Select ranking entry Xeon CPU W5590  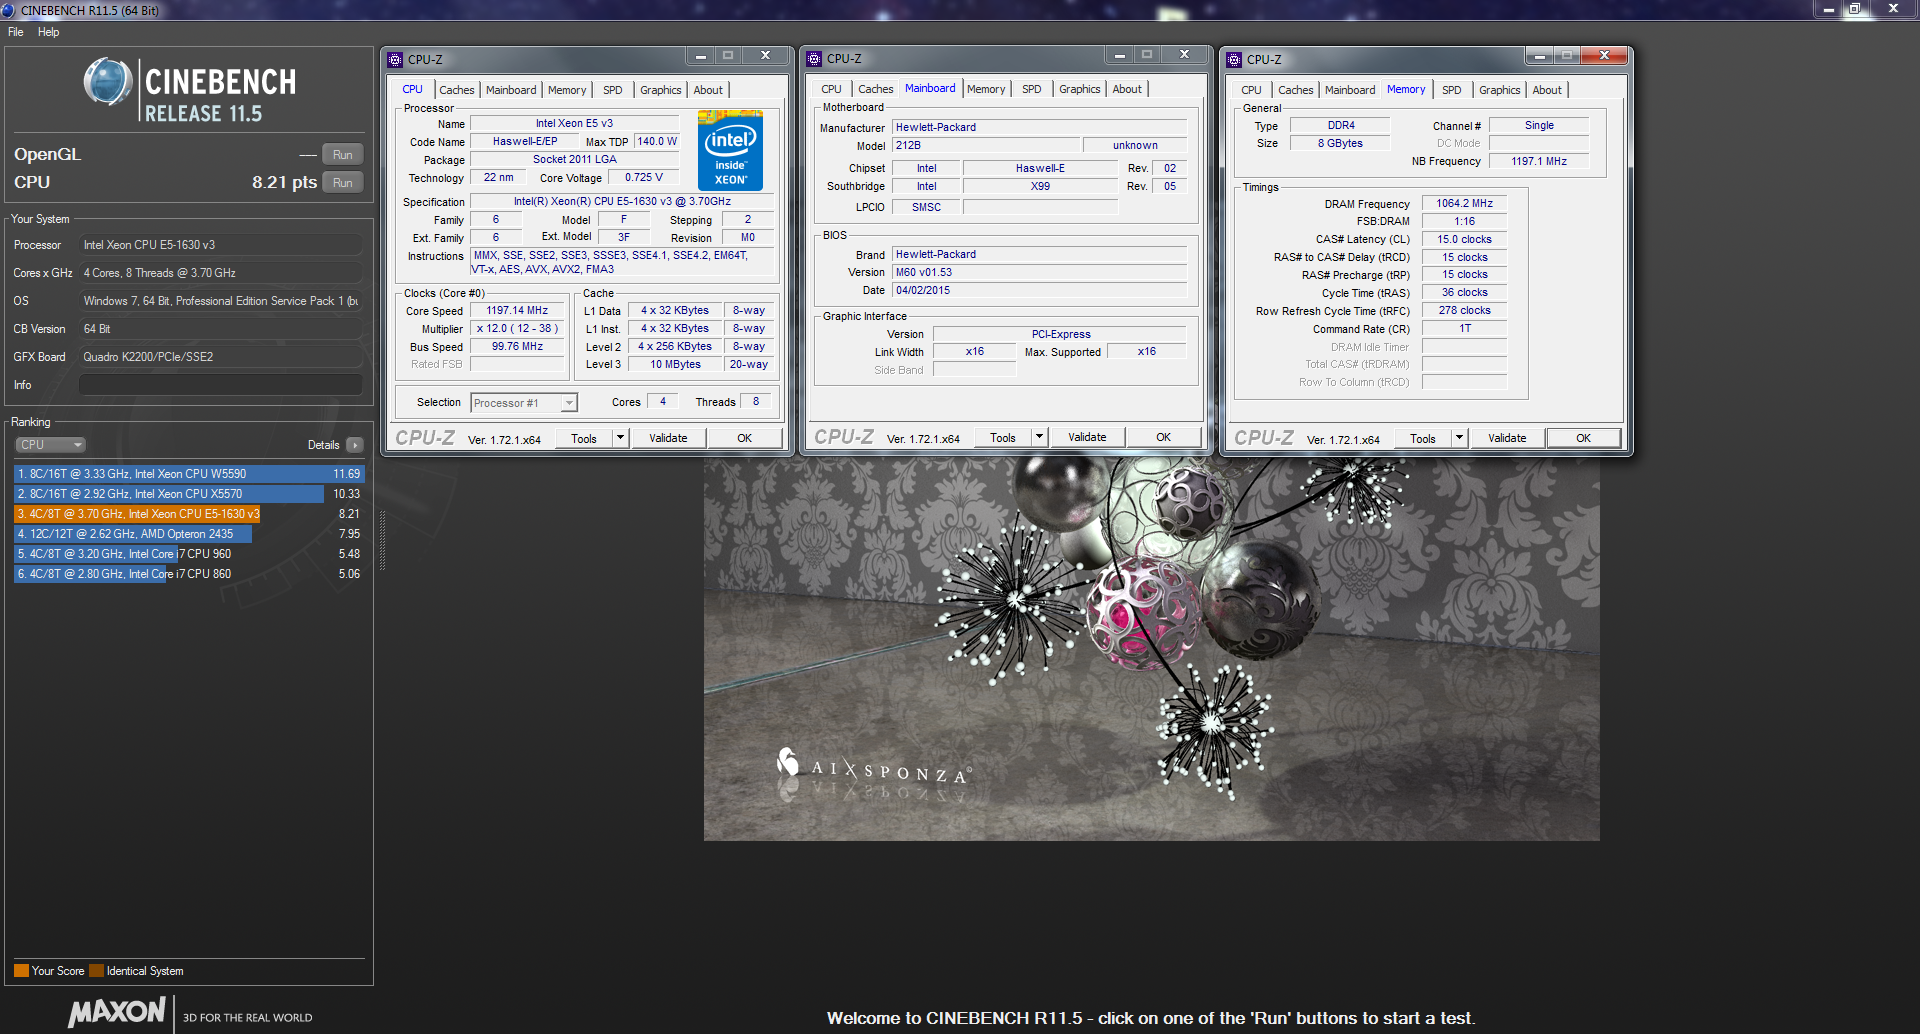click(189, 474)
